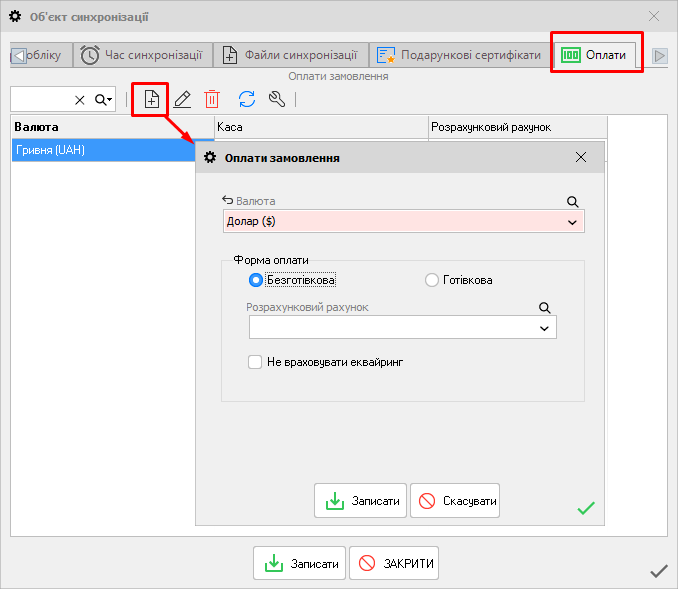Click the magnifier next to Розрахунковий рахунок
Image resolution: width=678 pixels, height=589 pixels.
(545, 308)
